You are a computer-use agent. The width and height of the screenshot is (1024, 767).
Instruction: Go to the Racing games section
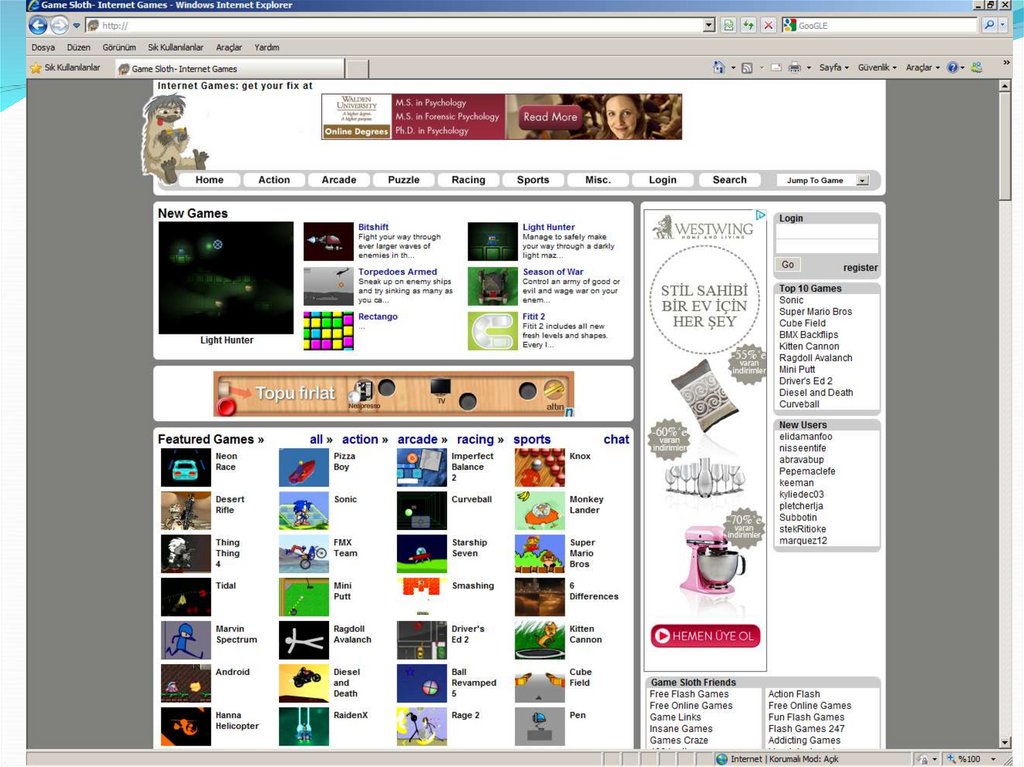pyautogui.click(x=468, y=180)
